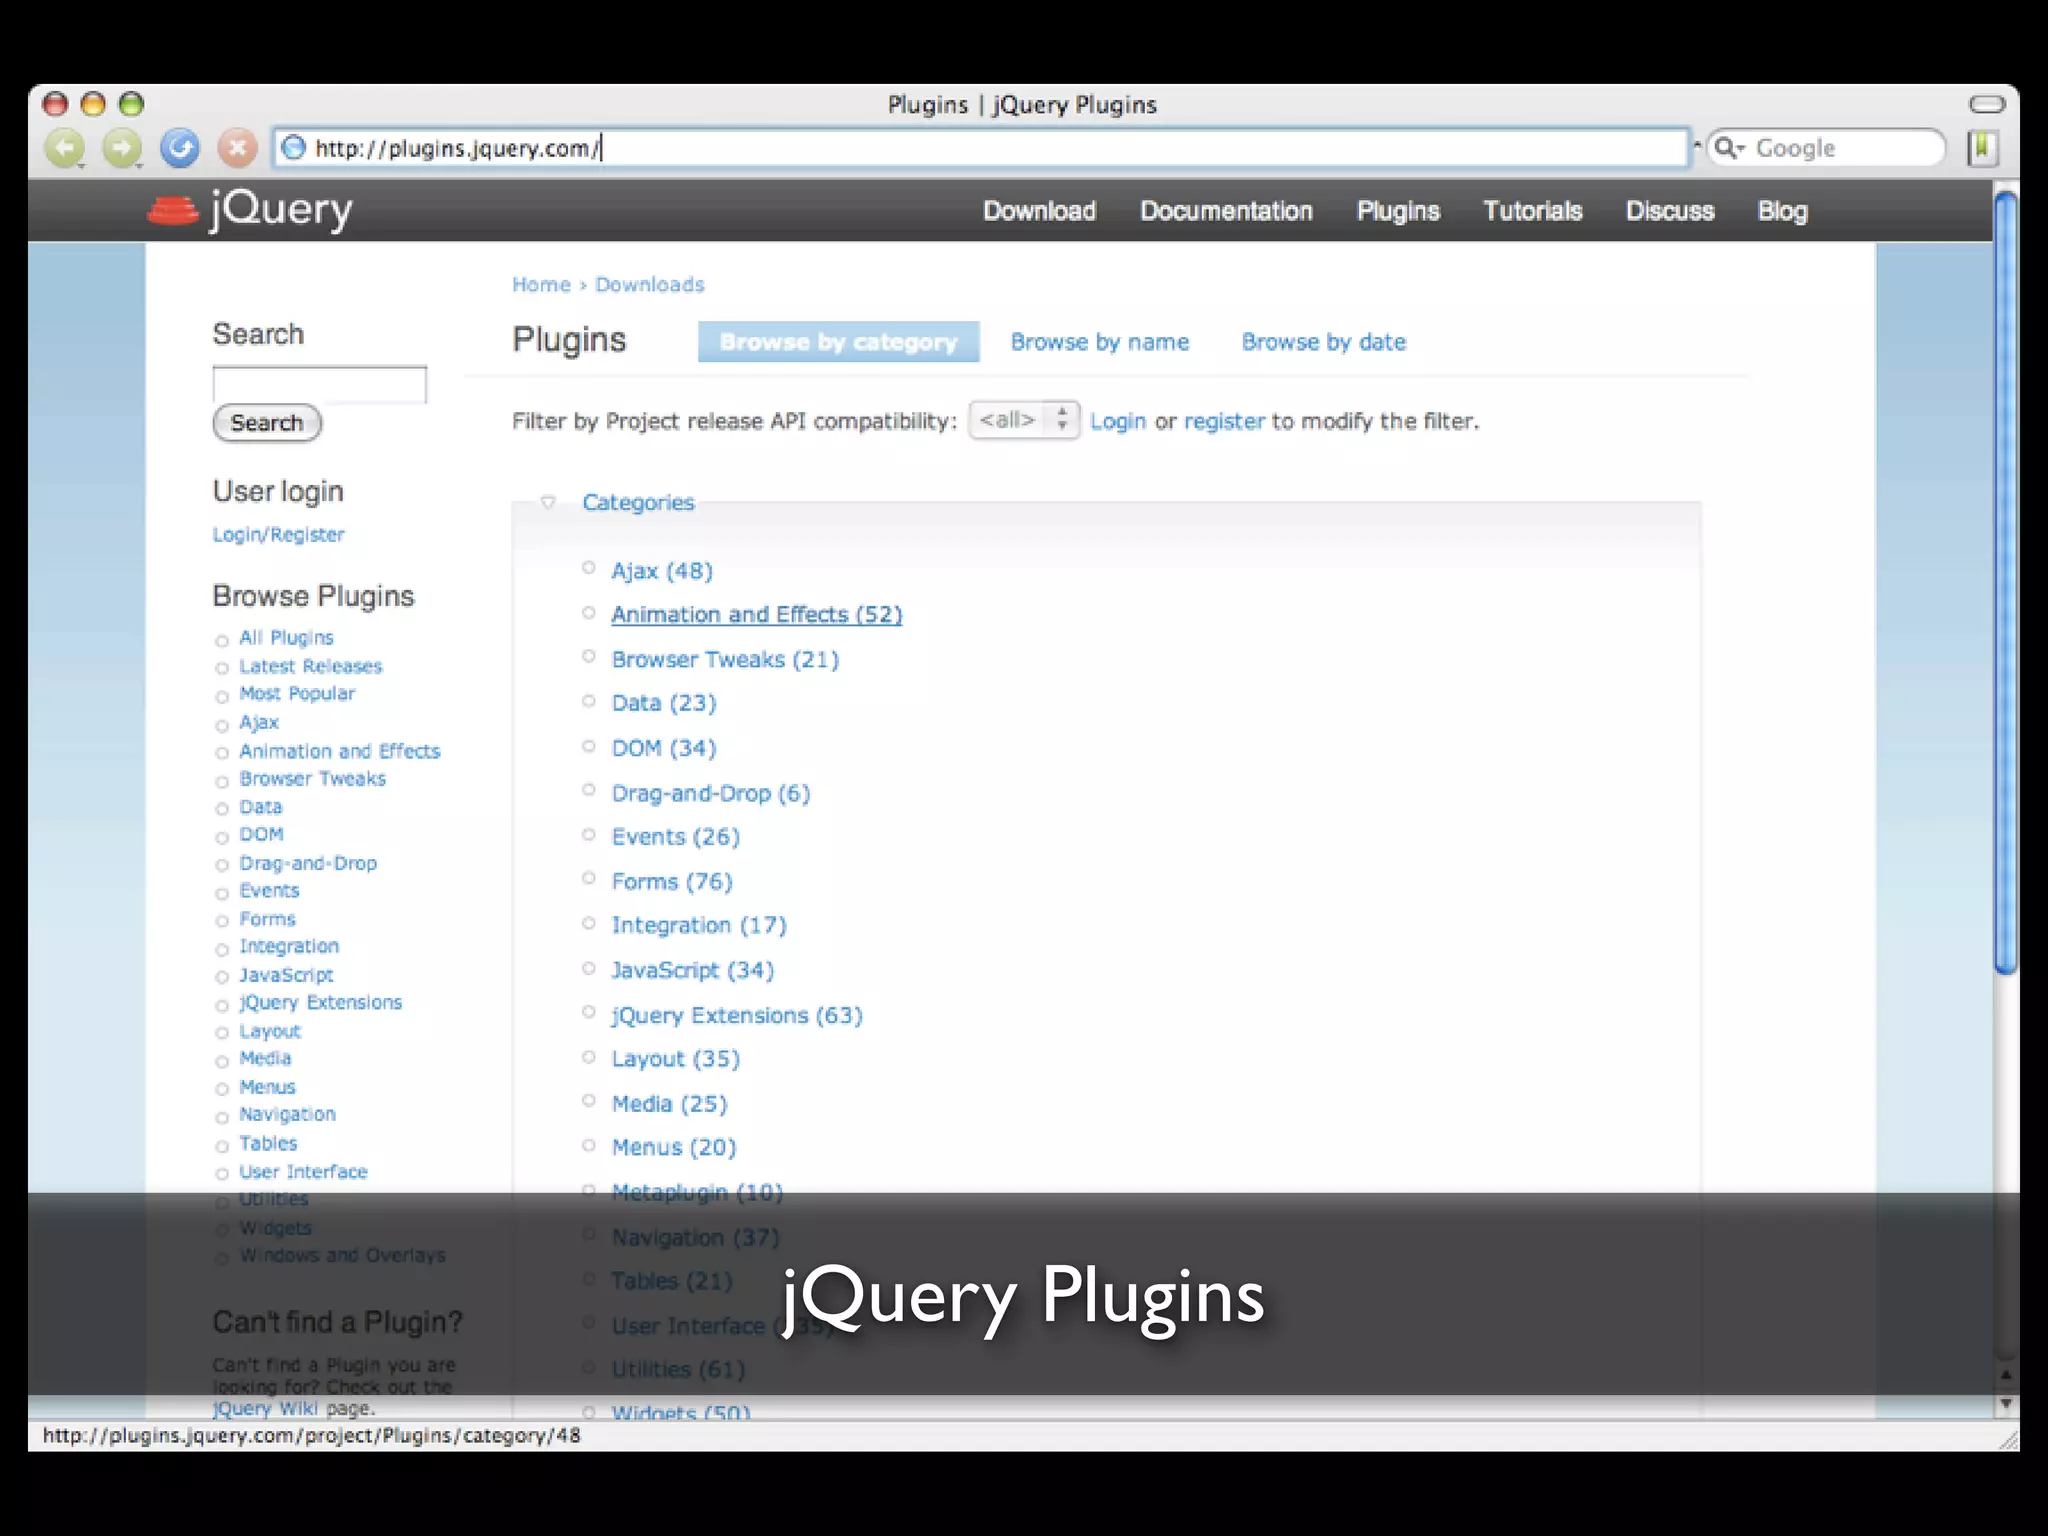Image resolution: width=2048 pixels, height=1536 pixels.
Task: Click the browser back arrow button
Action: point(65,149)
